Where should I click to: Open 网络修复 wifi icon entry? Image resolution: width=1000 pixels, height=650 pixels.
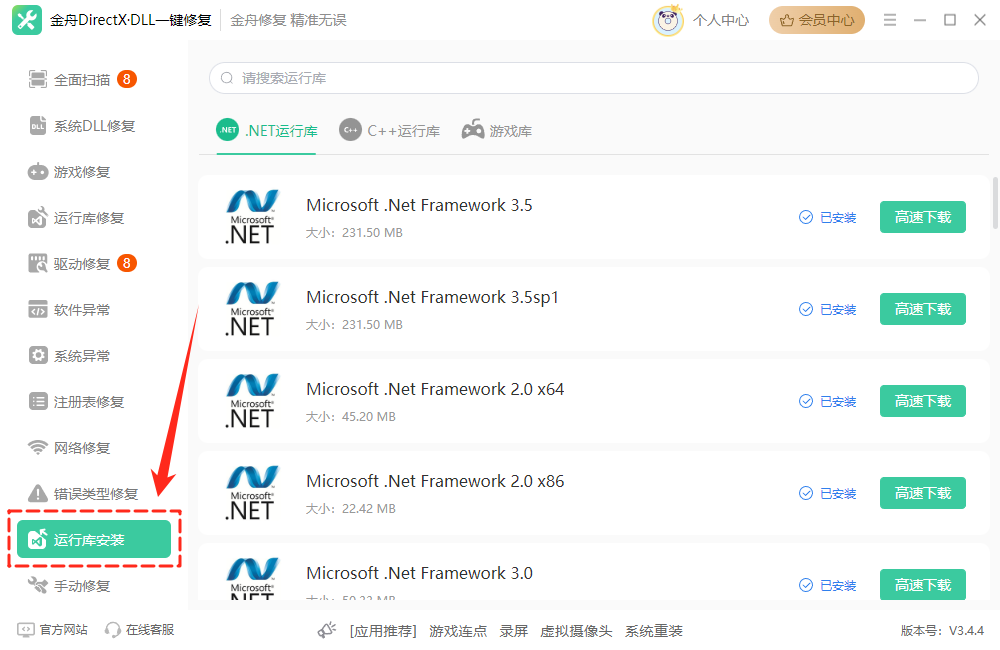(38, 448)
